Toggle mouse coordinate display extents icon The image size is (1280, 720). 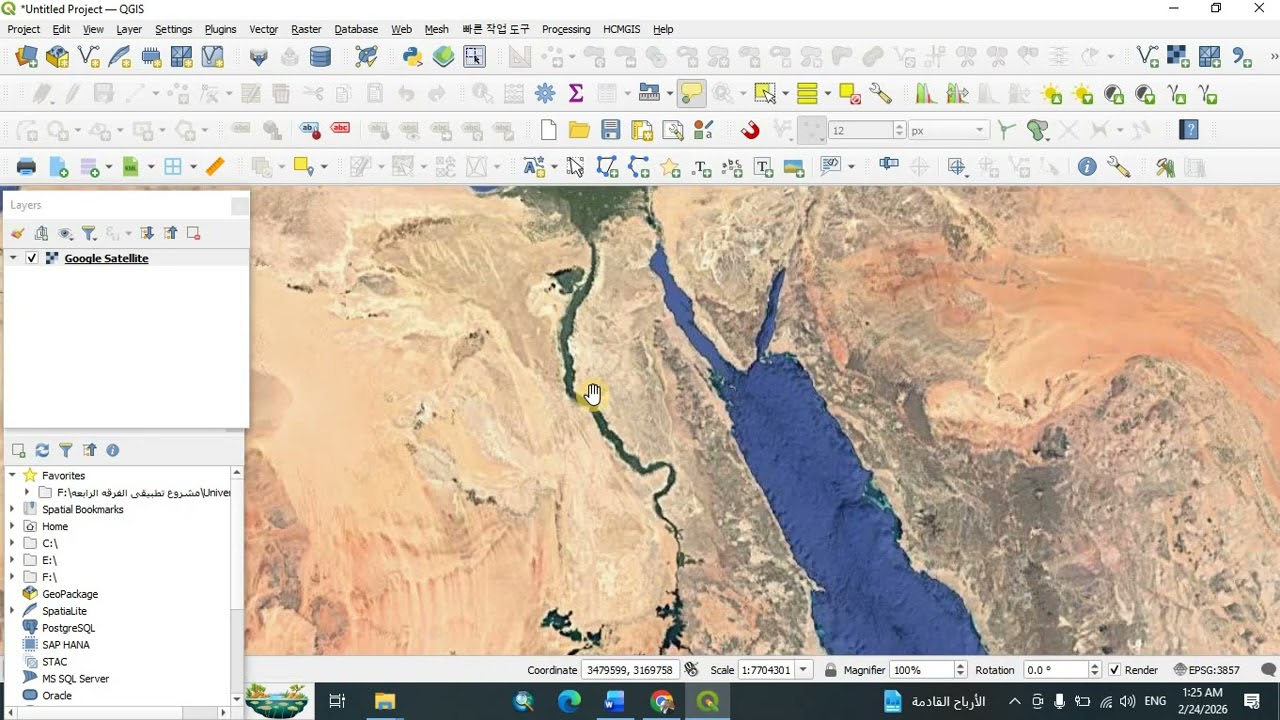click(691, 670)
